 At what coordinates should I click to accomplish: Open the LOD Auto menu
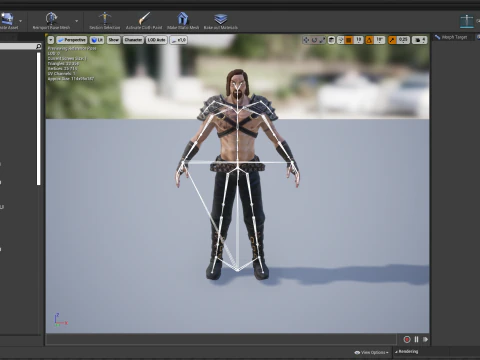point(156,40)
